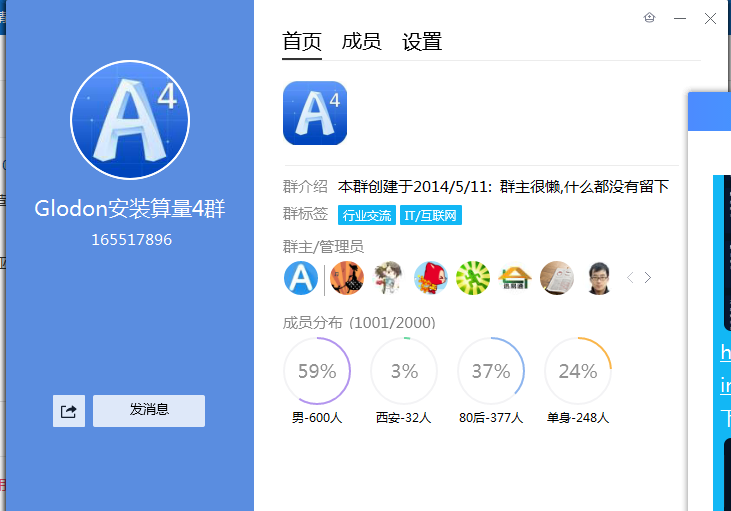Open the 设置 tab
This screenshot has height=511, width=731.
pyautogui.click(x=422, y=42)
